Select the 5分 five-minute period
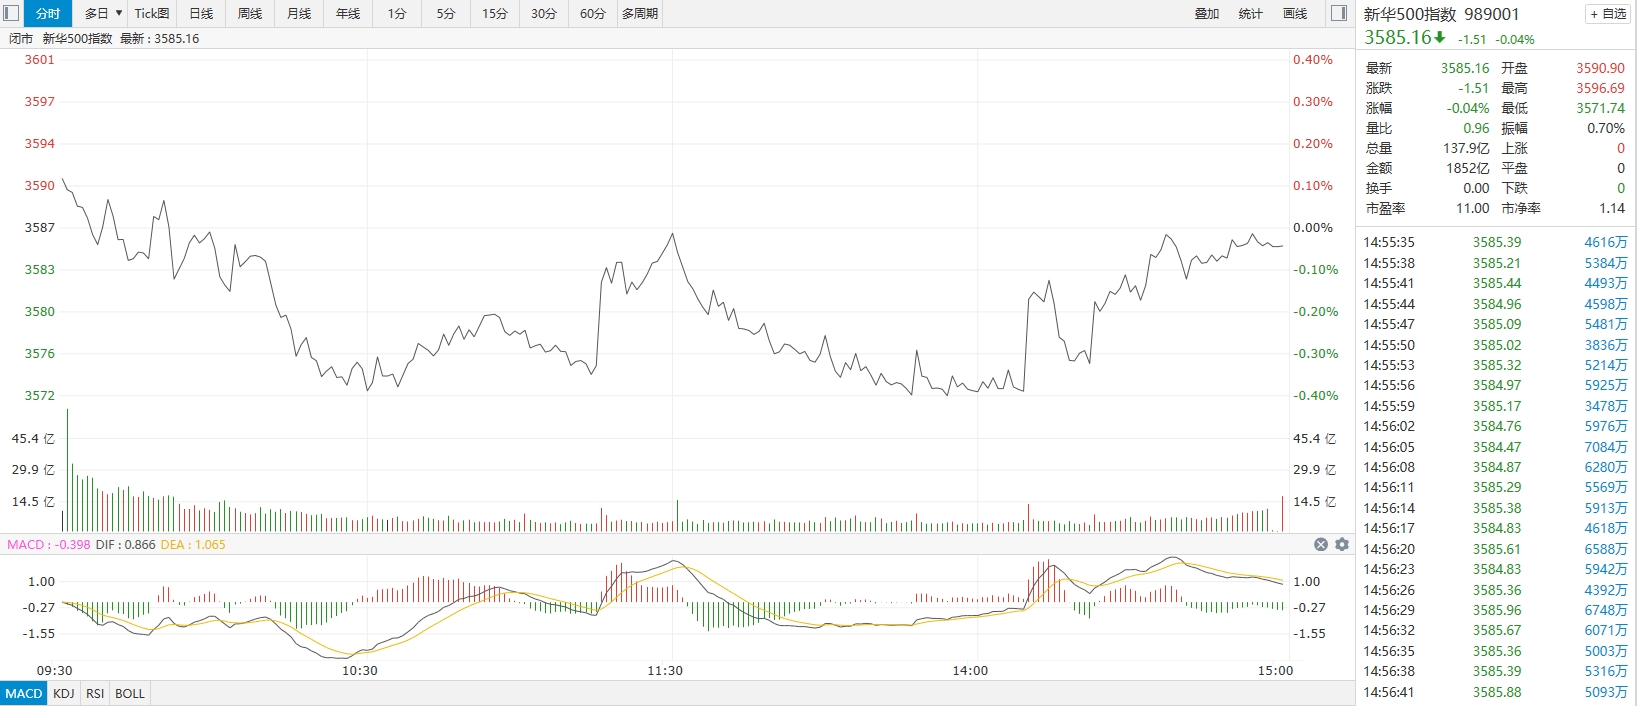This screenshot has width=1637, height=706. (x=446, y=13)
